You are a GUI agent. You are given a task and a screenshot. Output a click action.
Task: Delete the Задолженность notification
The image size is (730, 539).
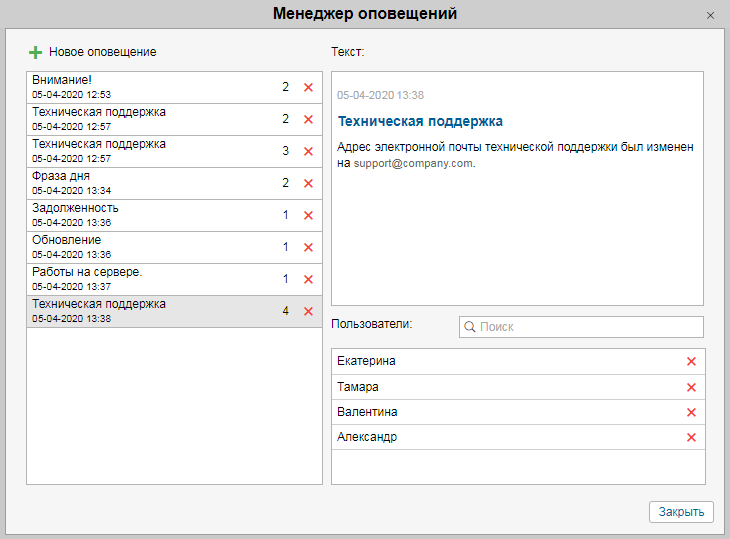[308, 215]
